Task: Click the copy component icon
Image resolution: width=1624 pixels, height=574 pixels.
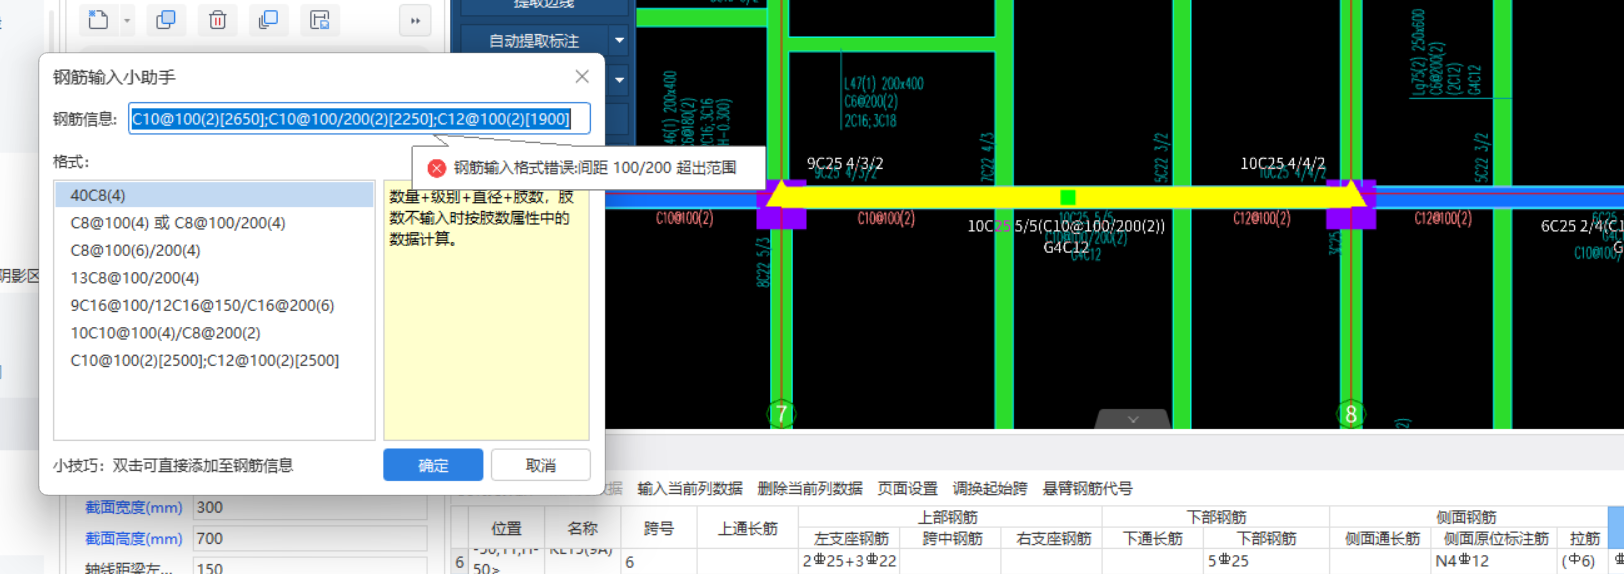Action: pos(166,20)
